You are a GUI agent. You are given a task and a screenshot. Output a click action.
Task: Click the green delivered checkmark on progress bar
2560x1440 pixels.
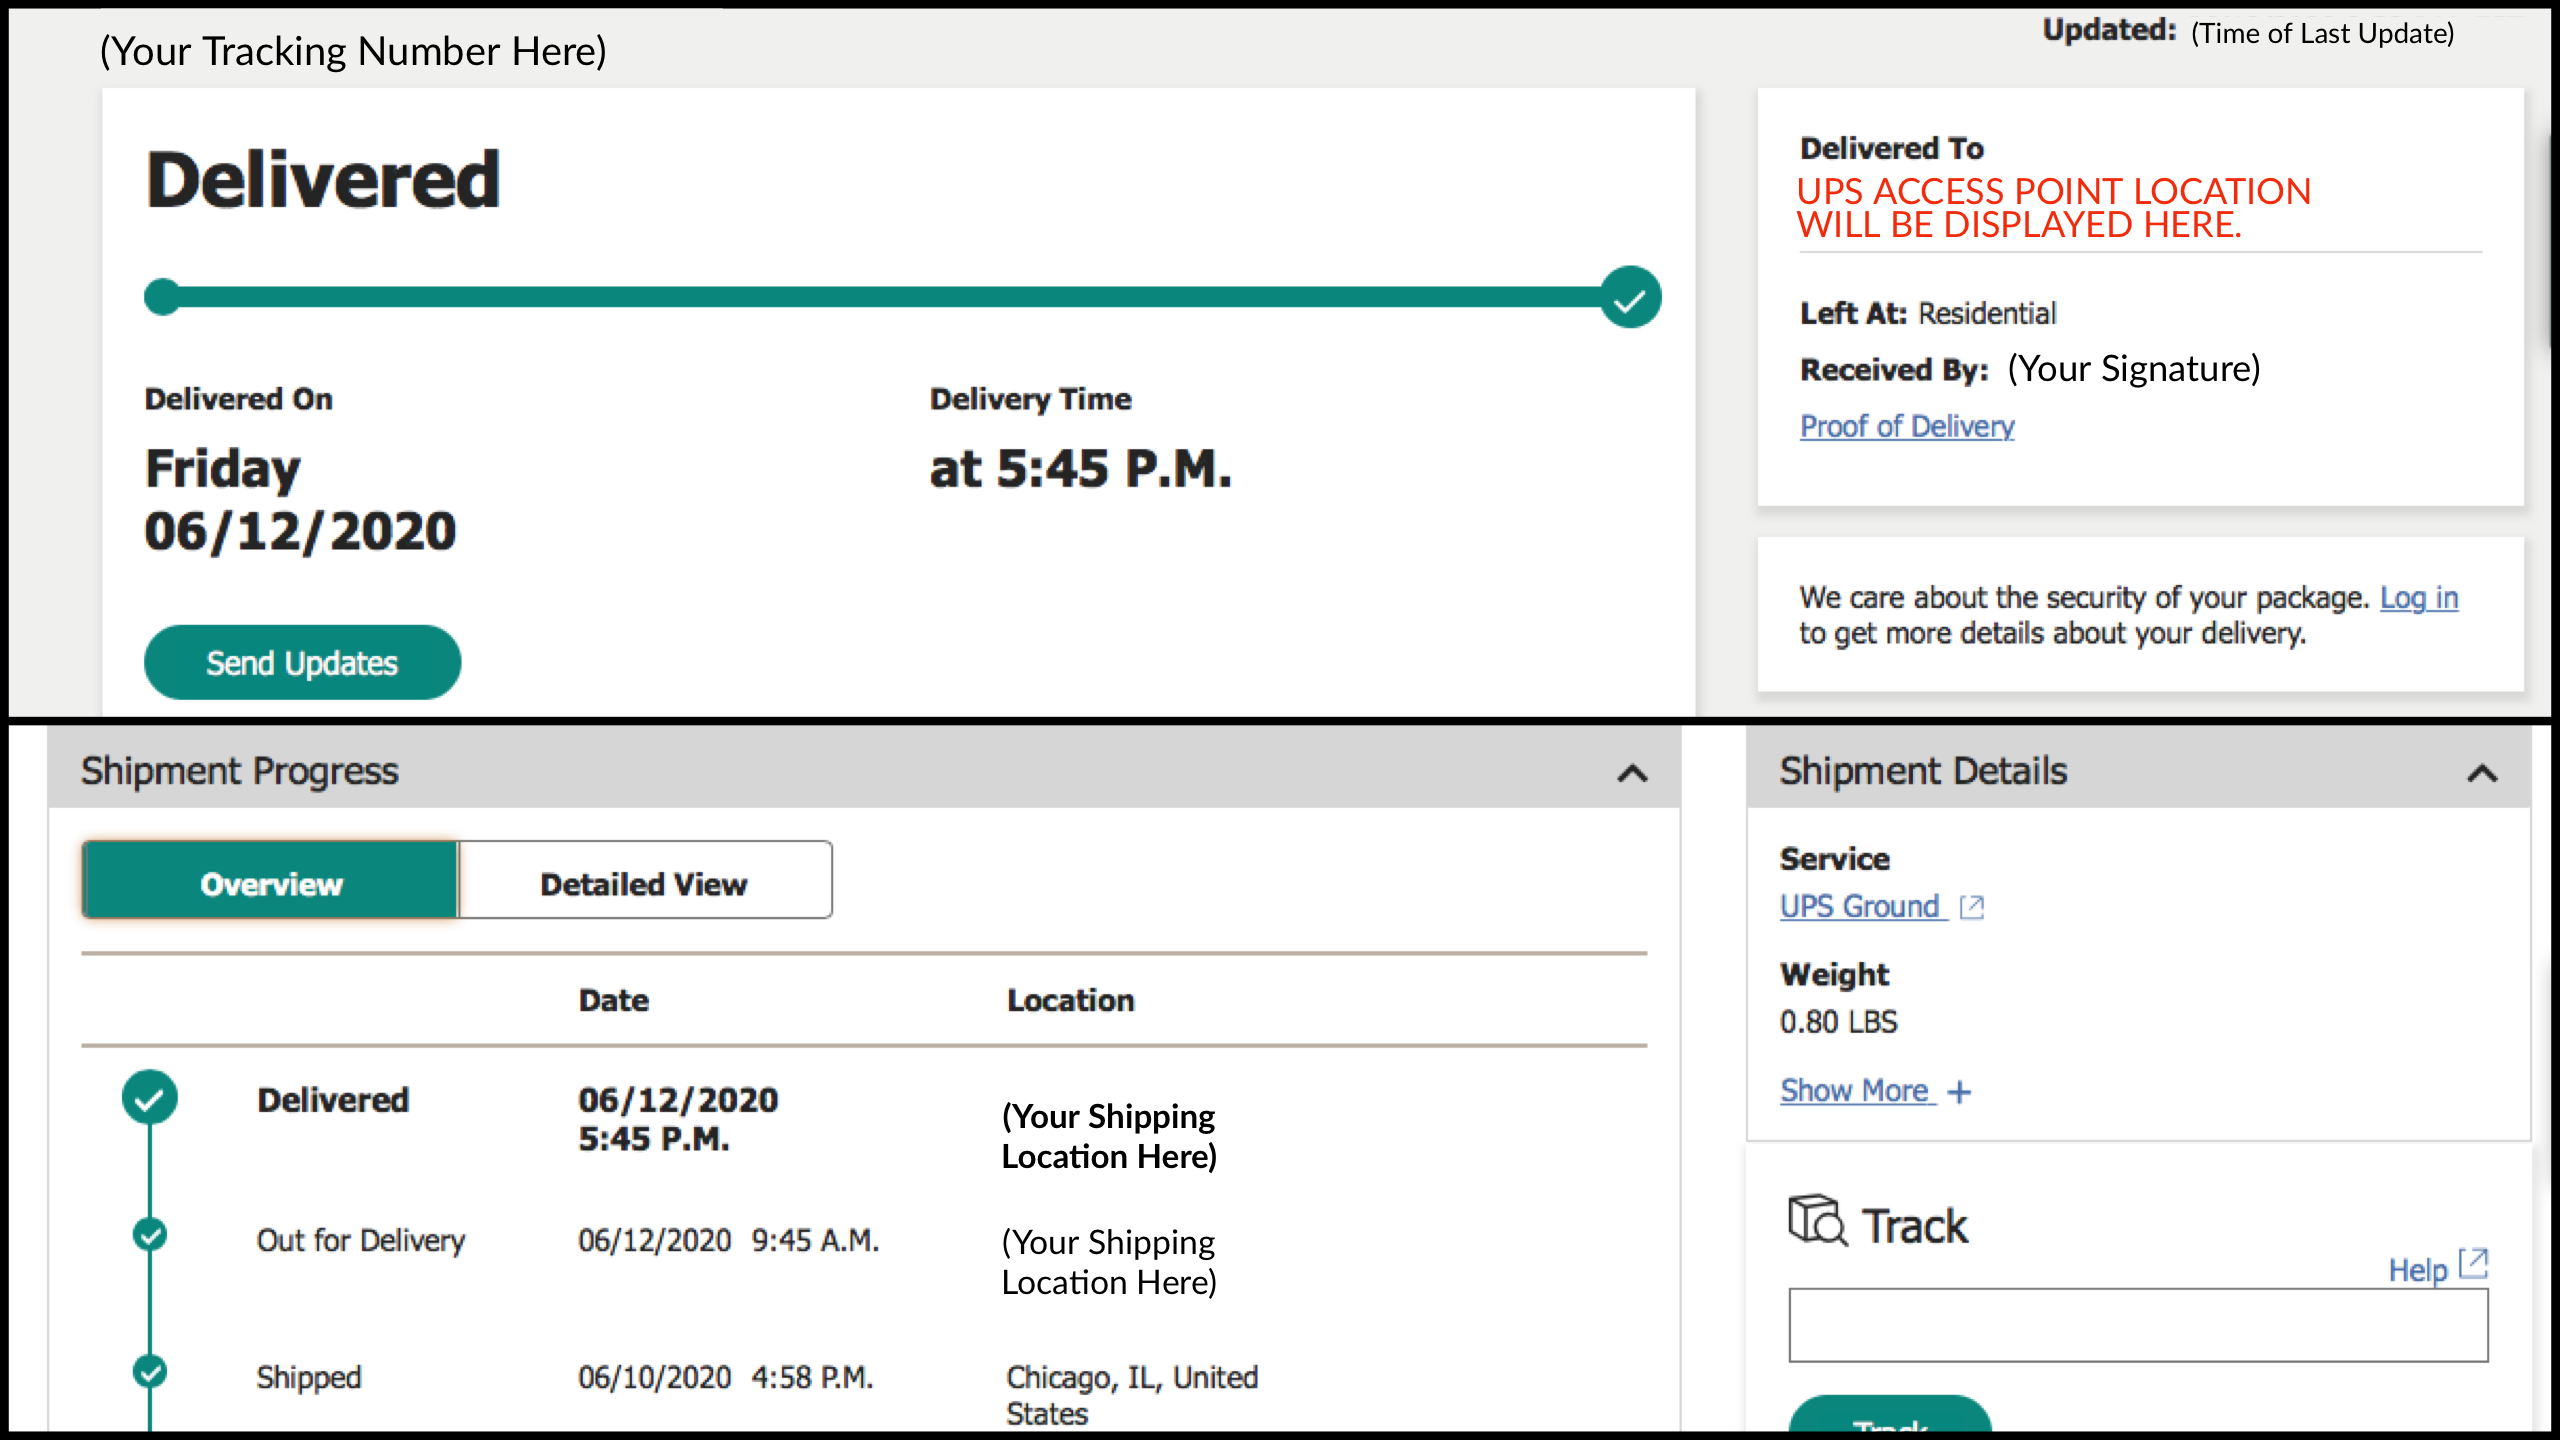[x=1630, y=297]
